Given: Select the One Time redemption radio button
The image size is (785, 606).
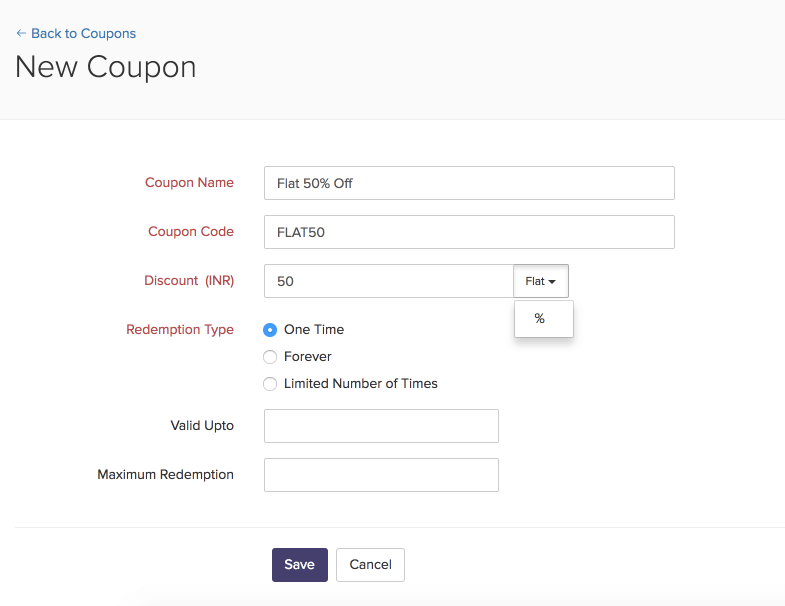Looking at the screenshot, I should click(x=270, y=329).
